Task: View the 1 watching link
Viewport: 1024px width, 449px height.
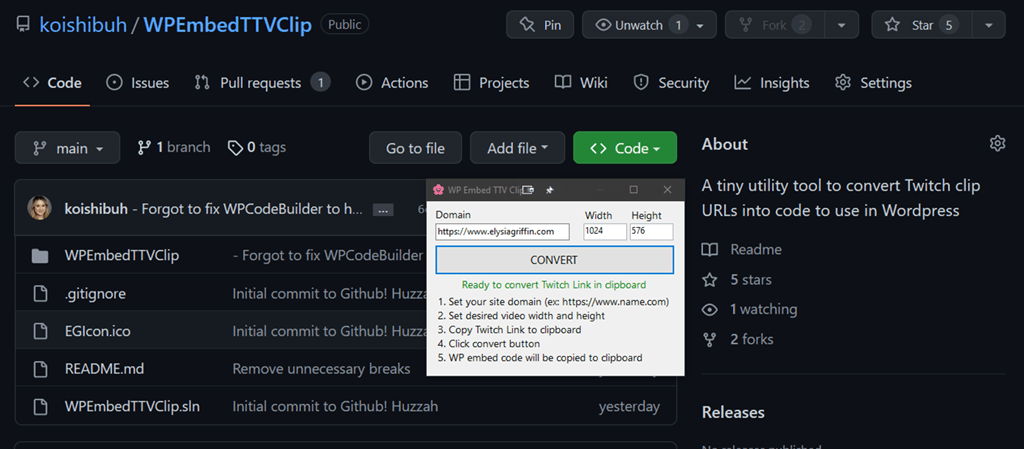Action: coord(763,309)
